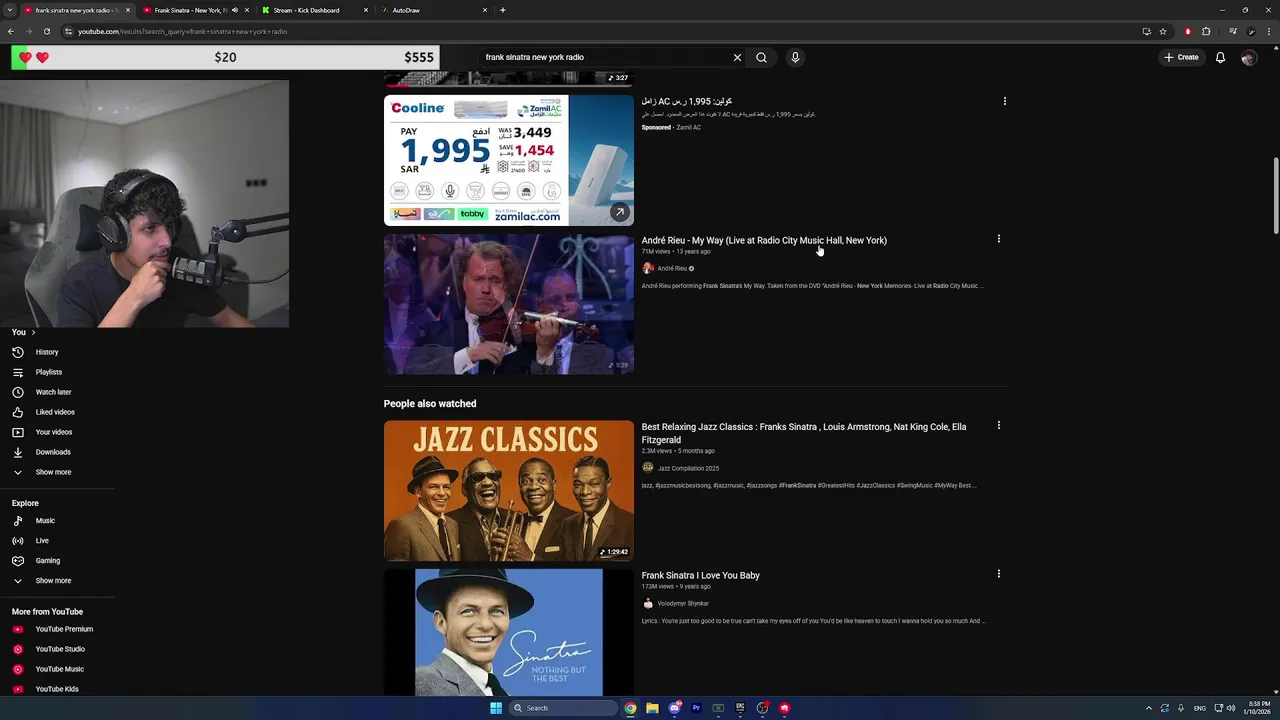Screen dimensions: 1280x720
Task: Clear the YouTube search query
Action: coord(737,57)
